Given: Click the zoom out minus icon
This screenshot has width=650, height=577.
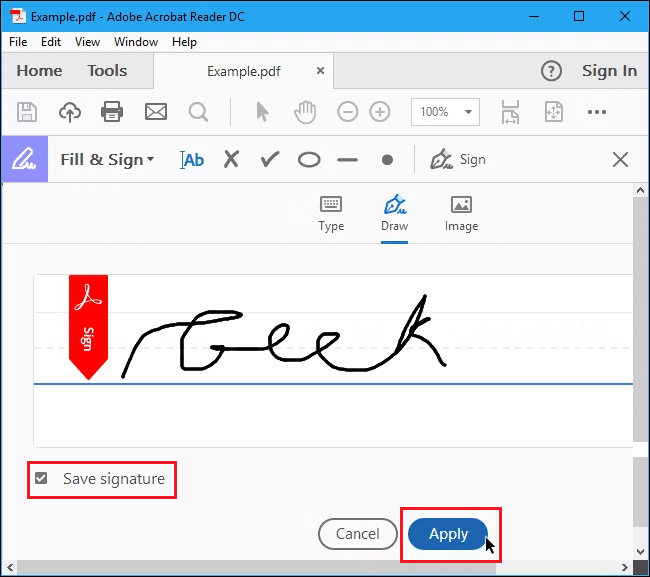Looking at the screenshot, I should click(347, 112).
